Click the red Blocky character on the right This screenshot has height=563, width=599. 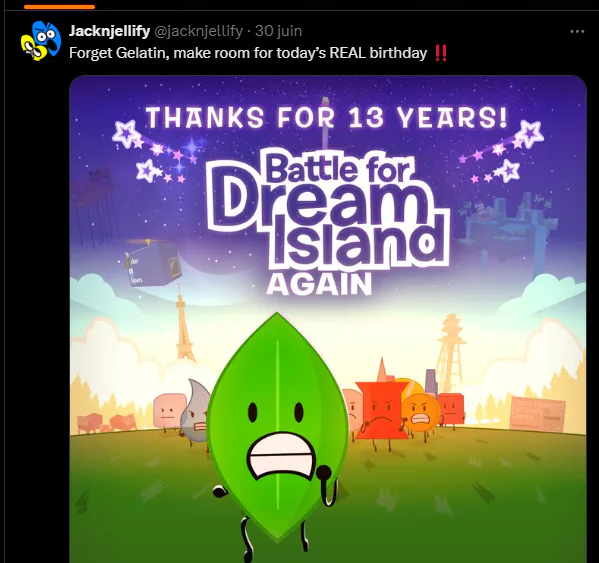coord(452,409)
